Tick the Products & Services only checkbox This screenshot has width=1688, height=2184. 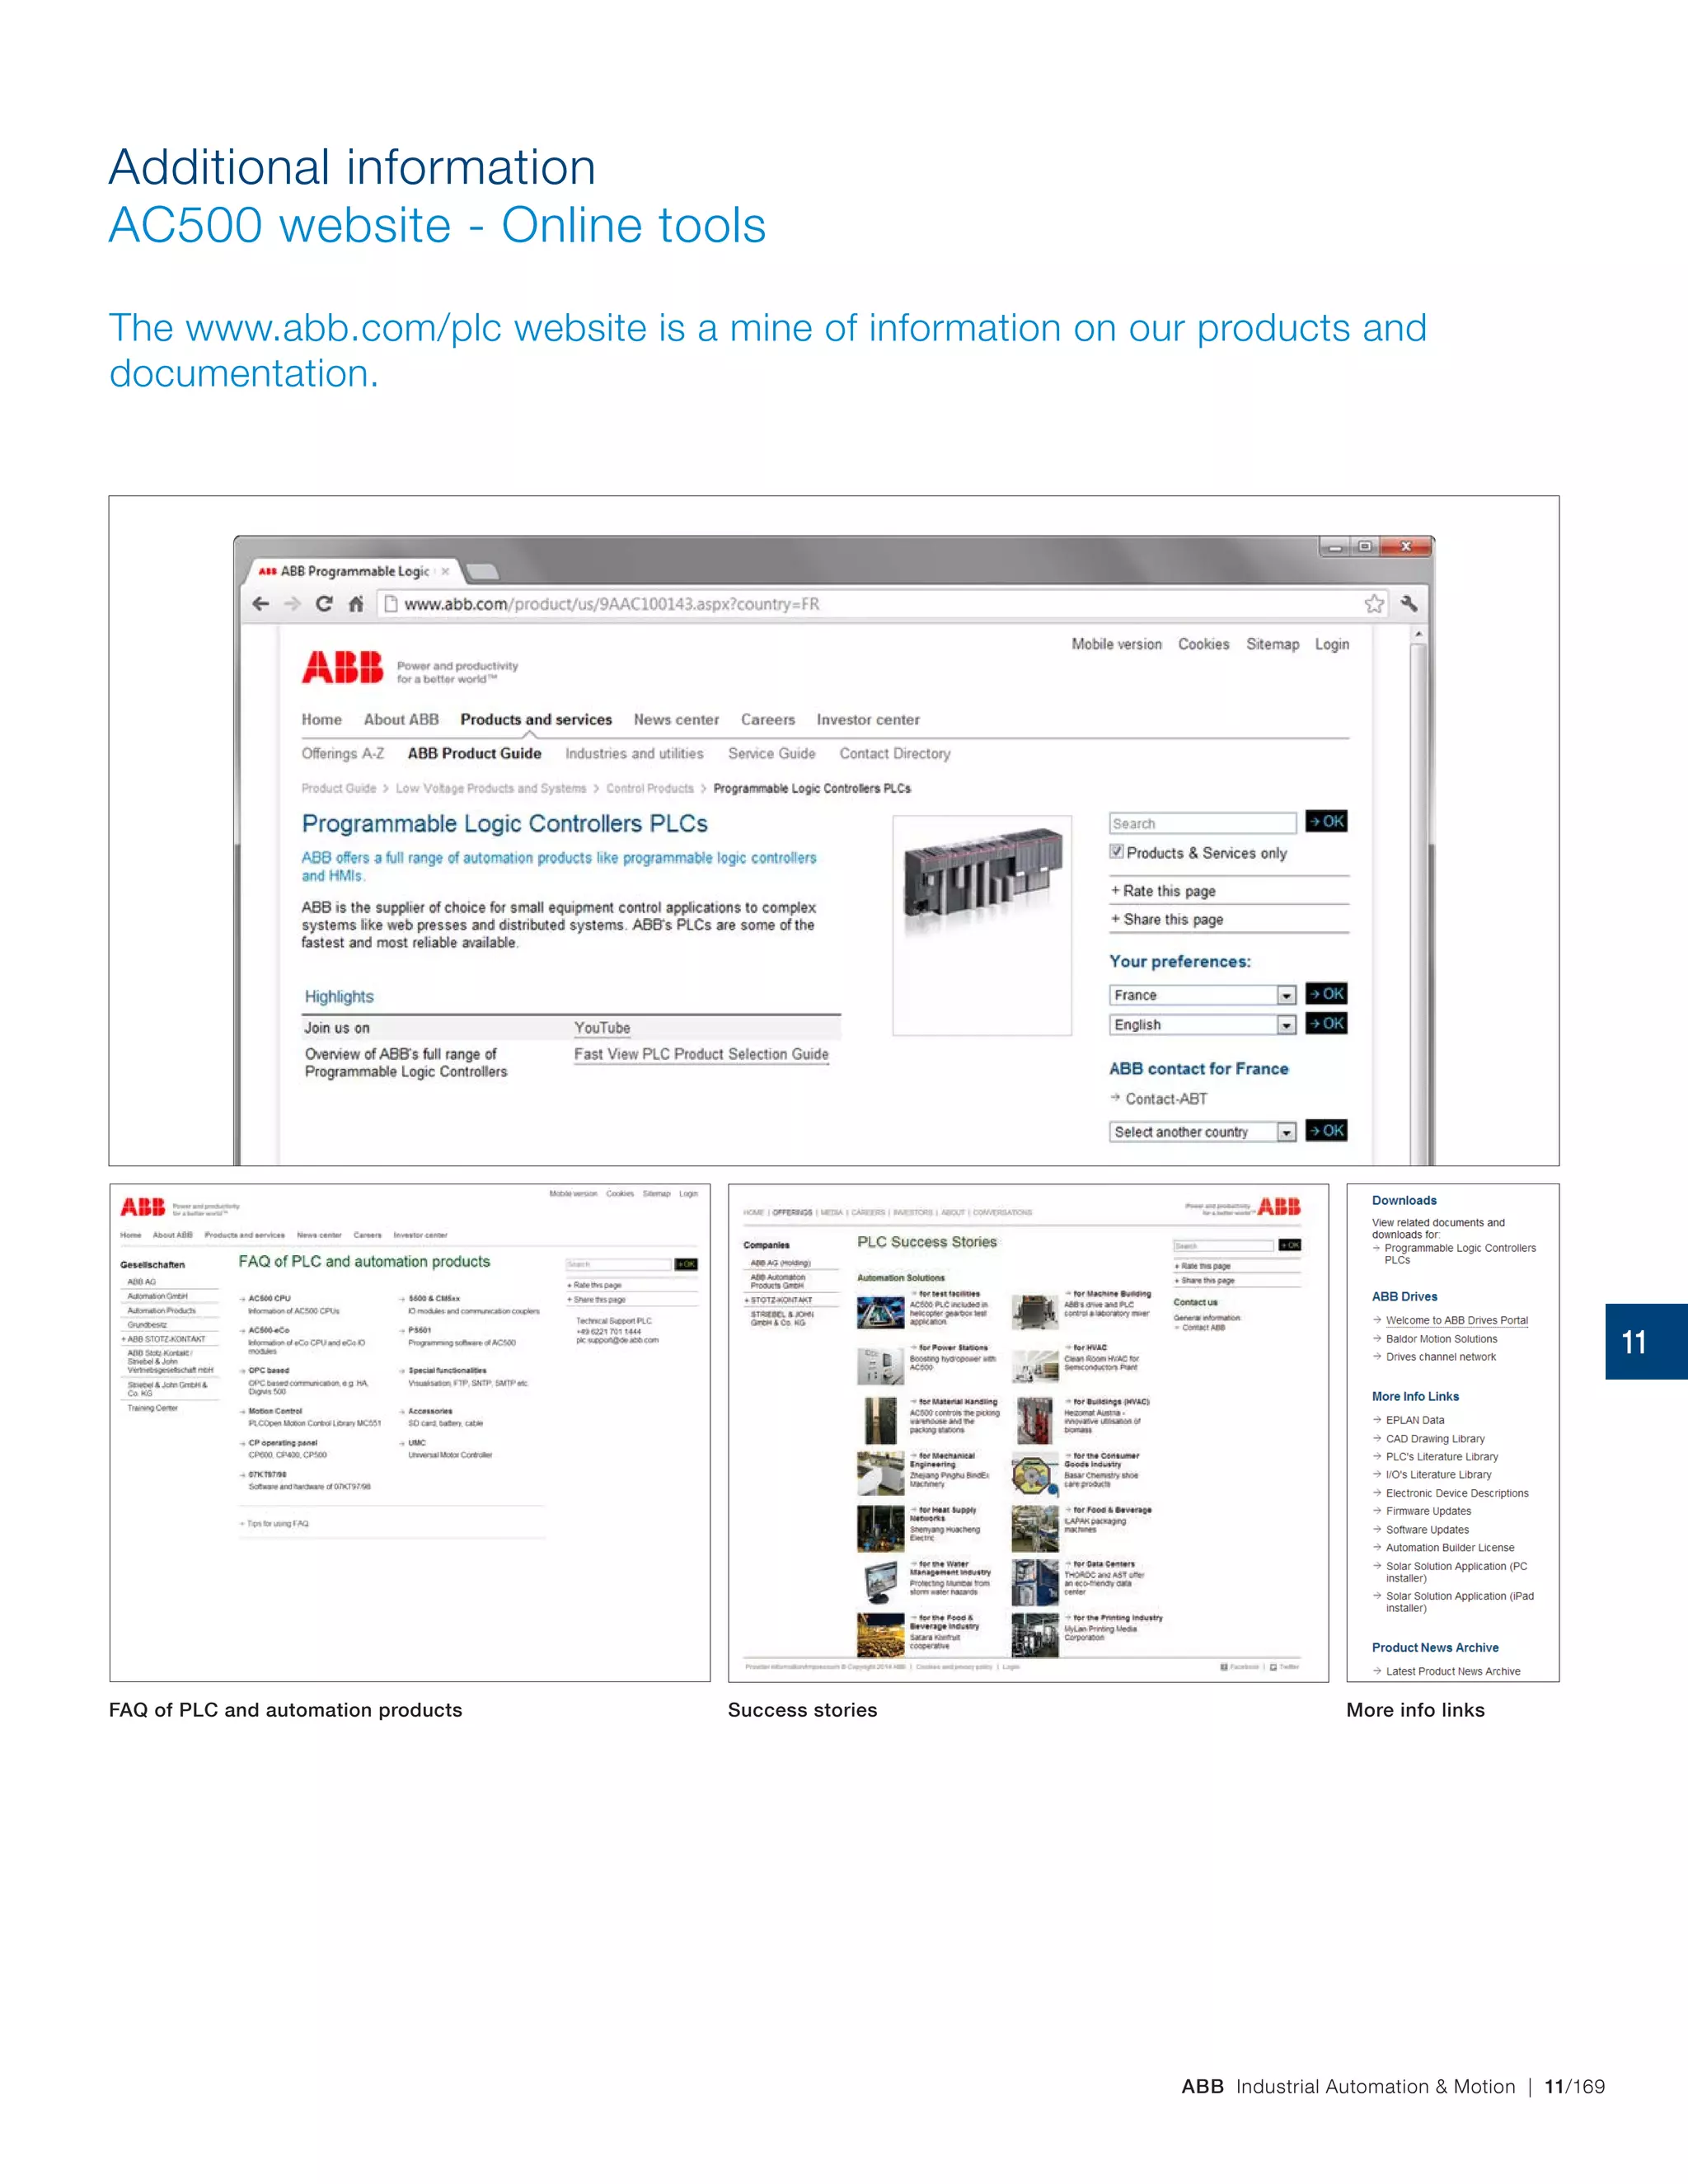pos(1116,852)
